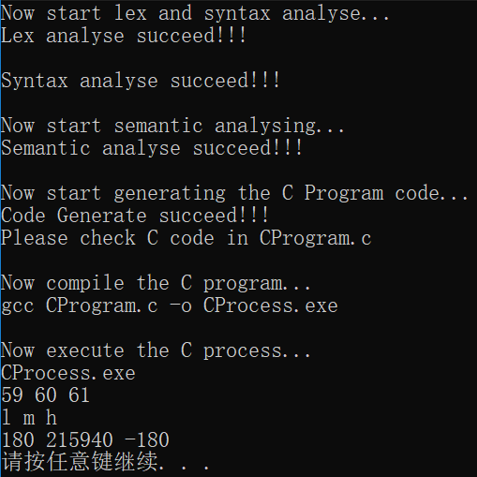Click the 'Now compile the C program...' line
This screenshot has height=477, width=477.
156,283
